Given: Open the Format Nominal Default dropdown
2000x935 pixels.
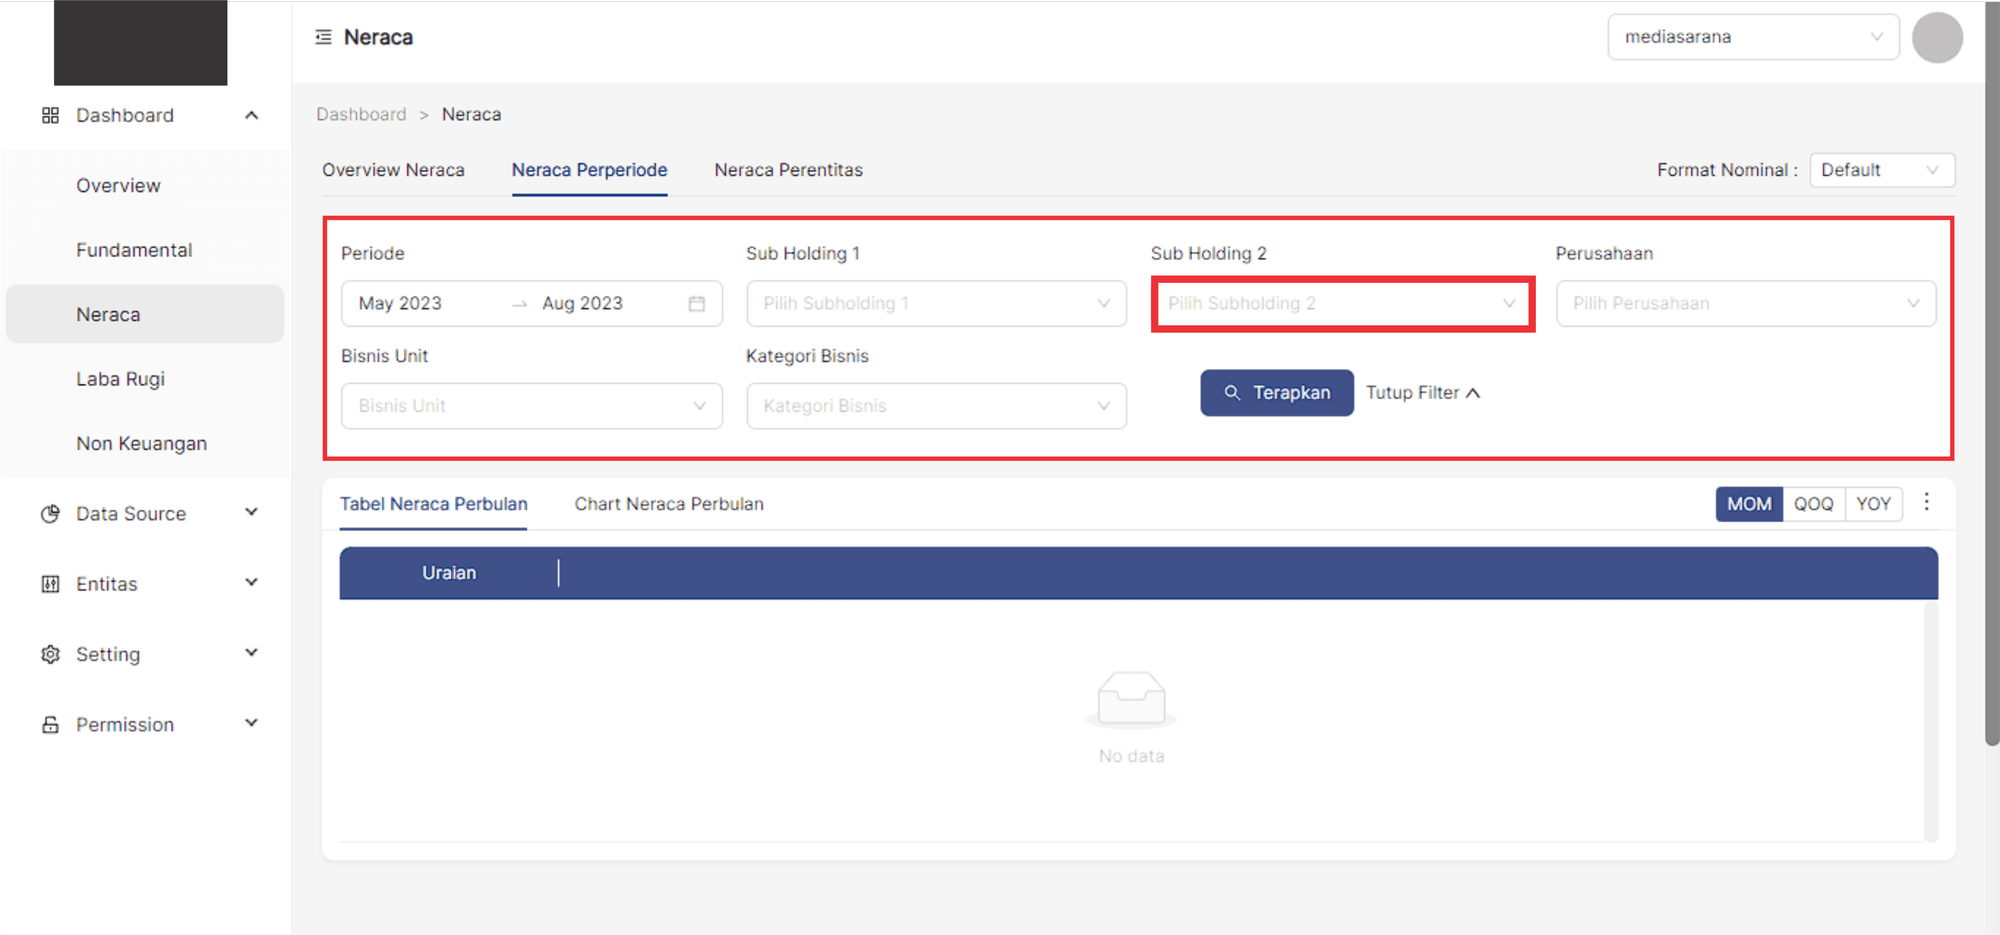Looking at the screenshot, I should pyautogui.click(x=1881, y=170).
